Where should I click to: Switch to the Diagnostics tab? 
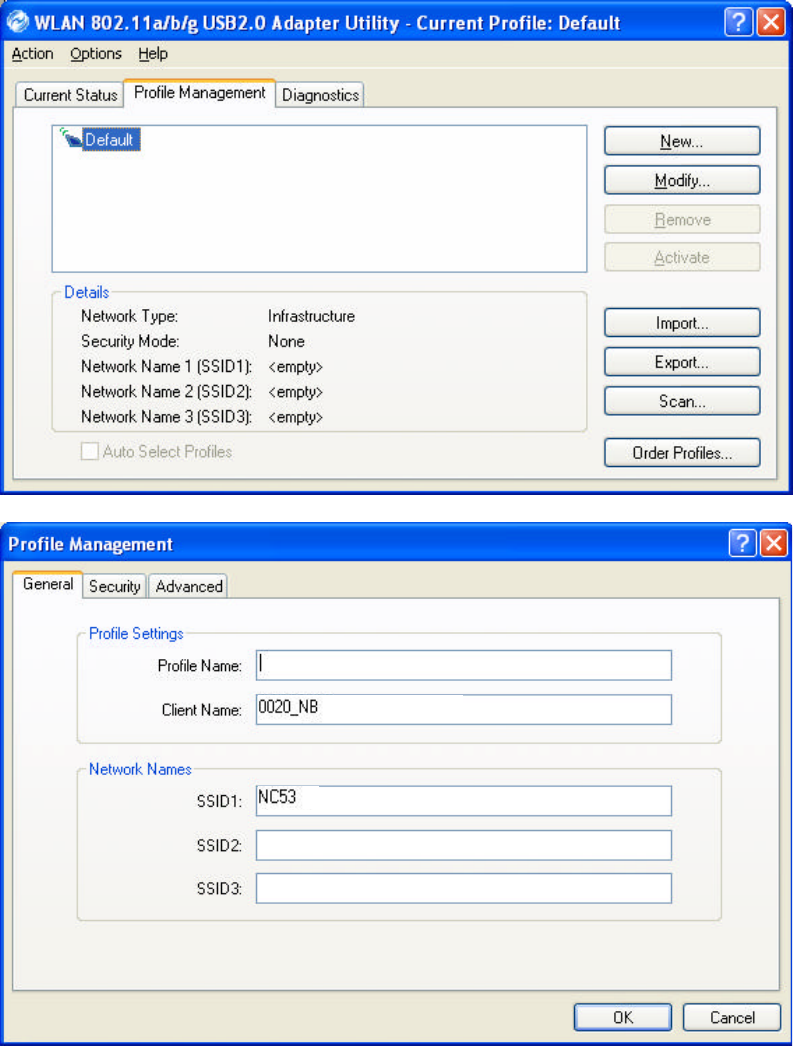(x=320, y=95)
